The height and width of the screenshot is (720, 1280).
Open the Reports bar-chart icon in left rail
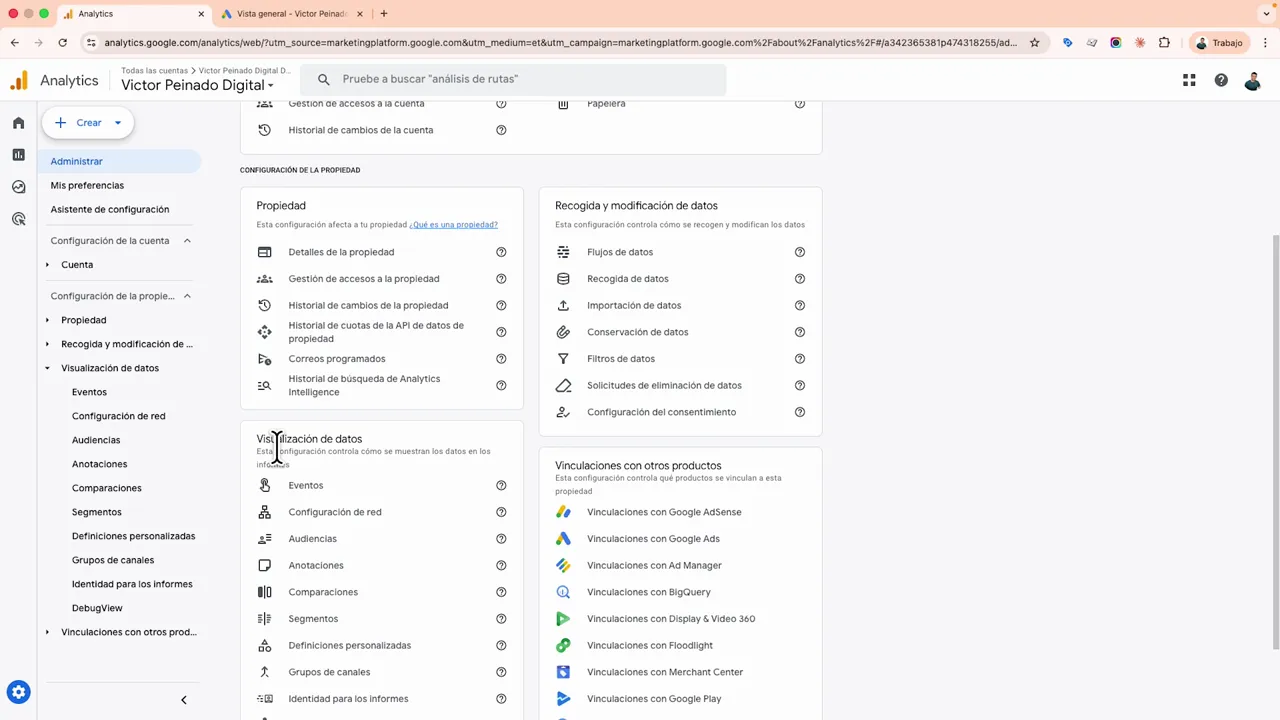[x=18, y=155]
